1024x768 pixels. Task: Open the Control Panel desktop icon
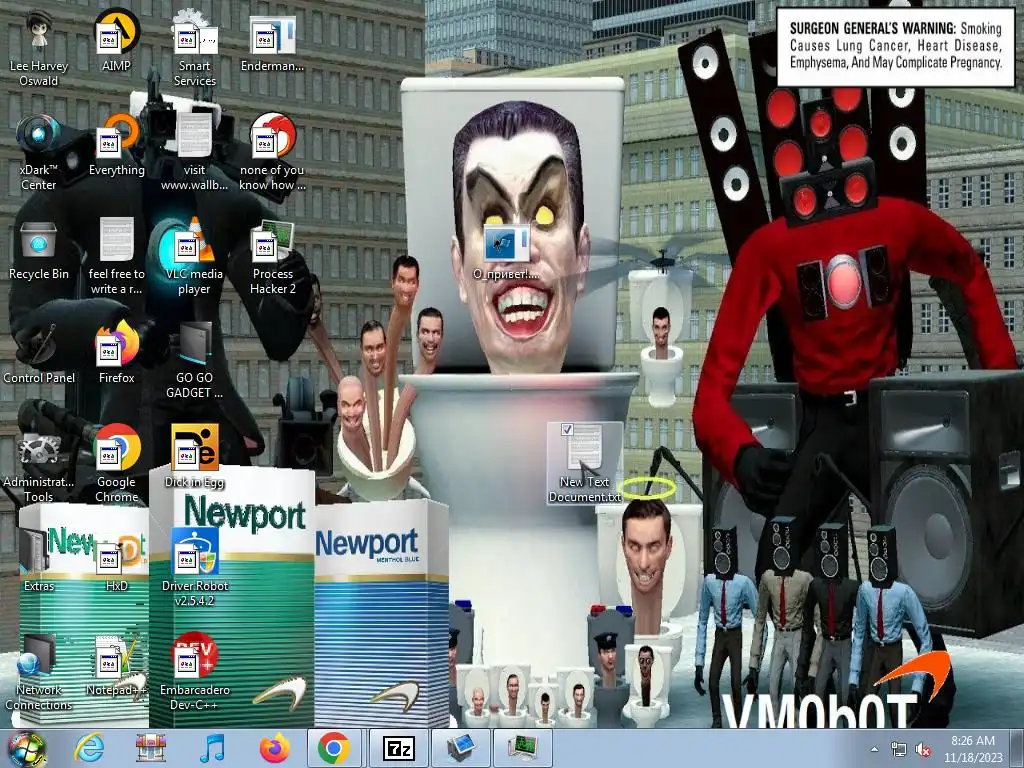coord(39,353)
